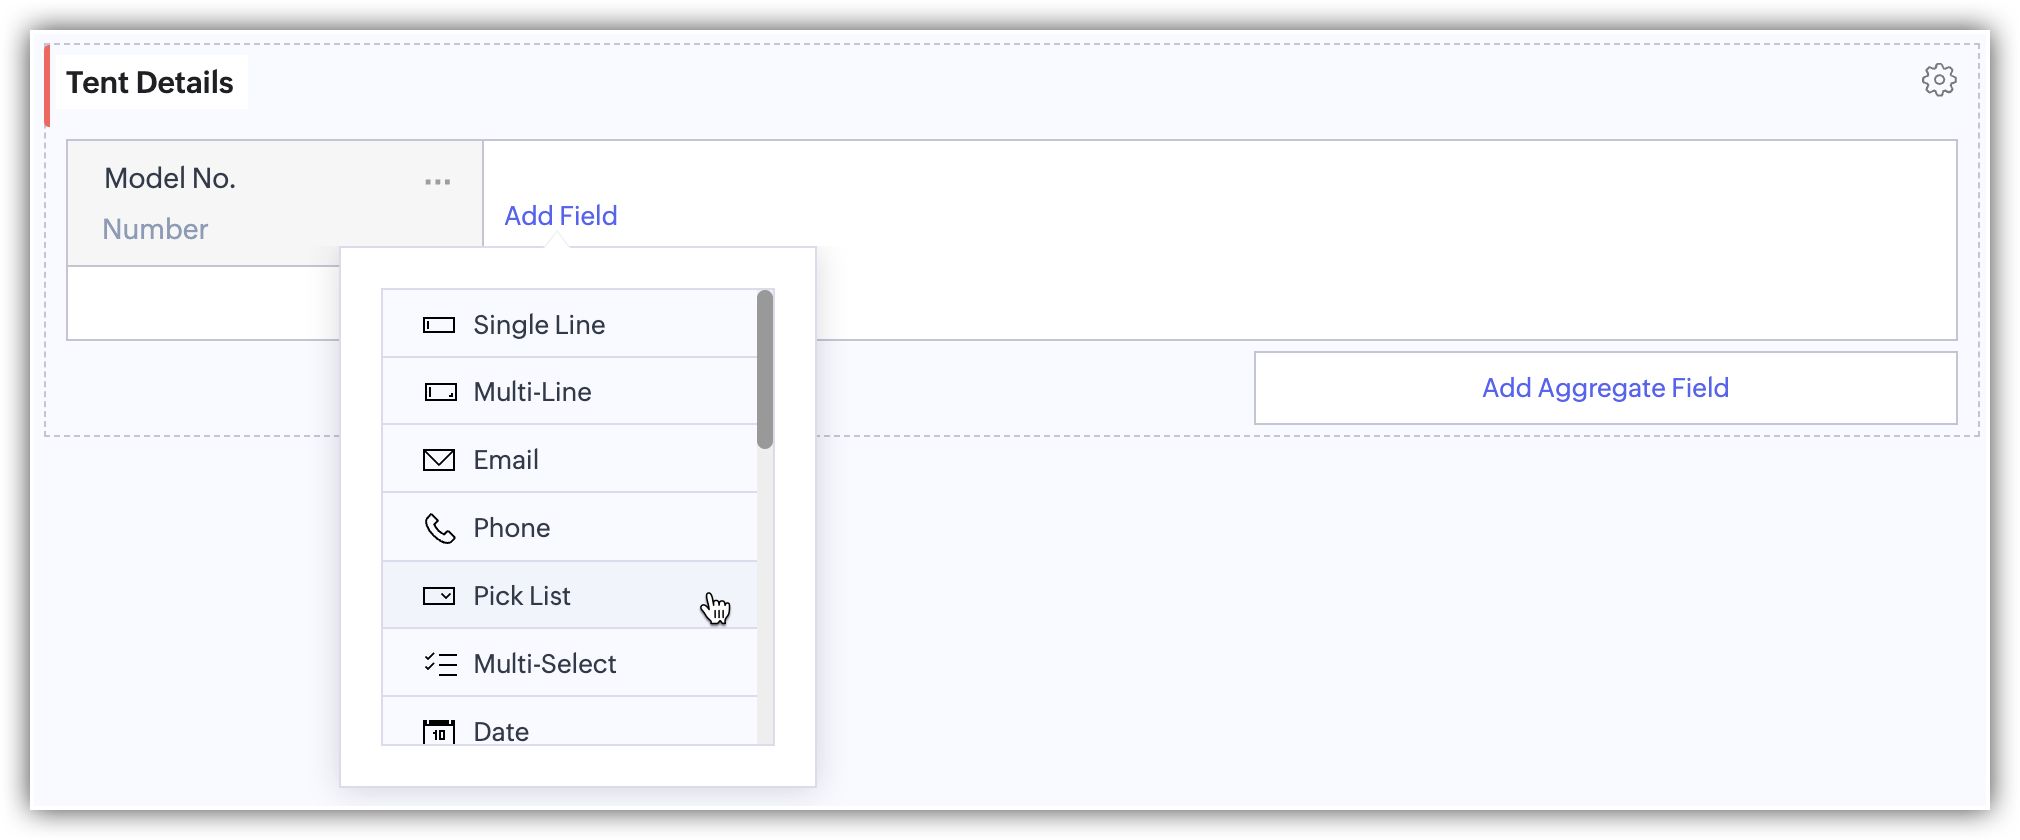
Task: Click the Single Line field icon
Action: pyautogui.click(x=439, y=325)
